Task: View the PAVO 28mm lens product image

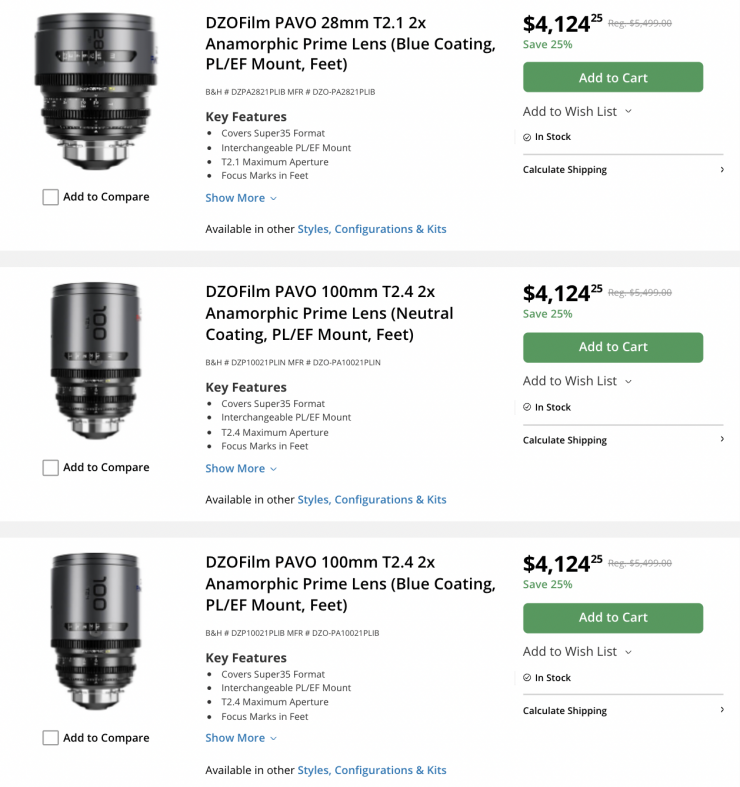Action: [x=96, y=92]
